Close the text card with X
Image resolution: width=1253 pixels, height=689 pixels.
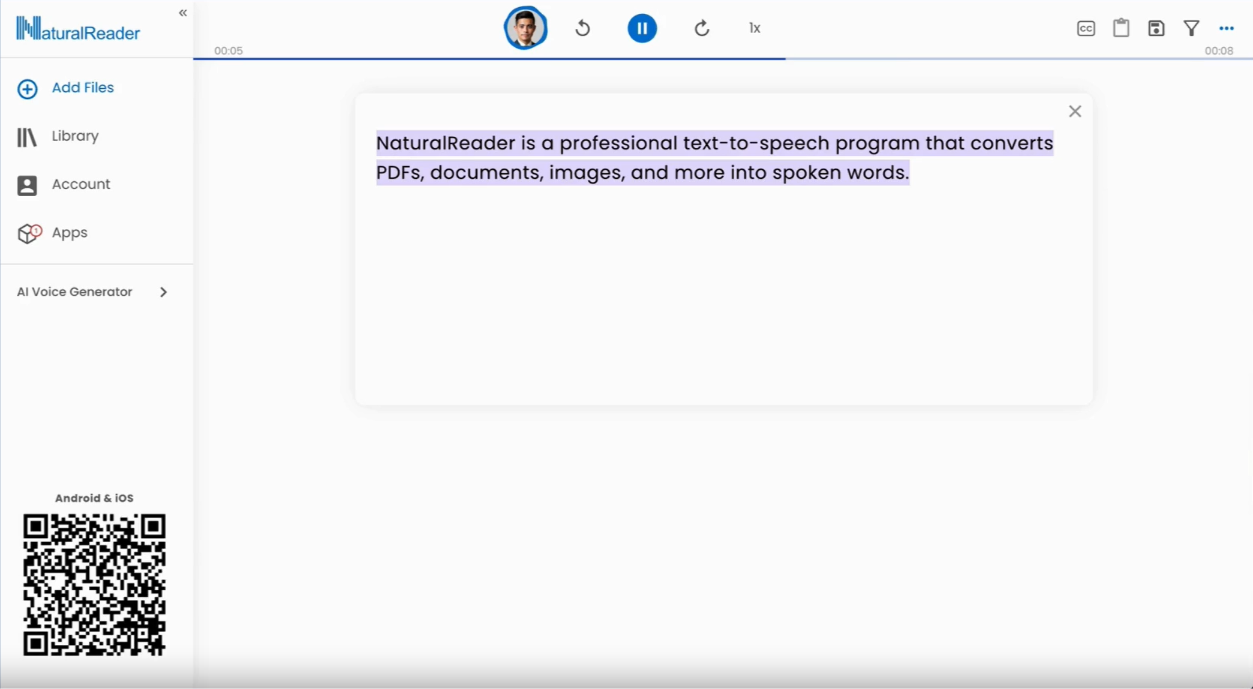pos(1075,111)
